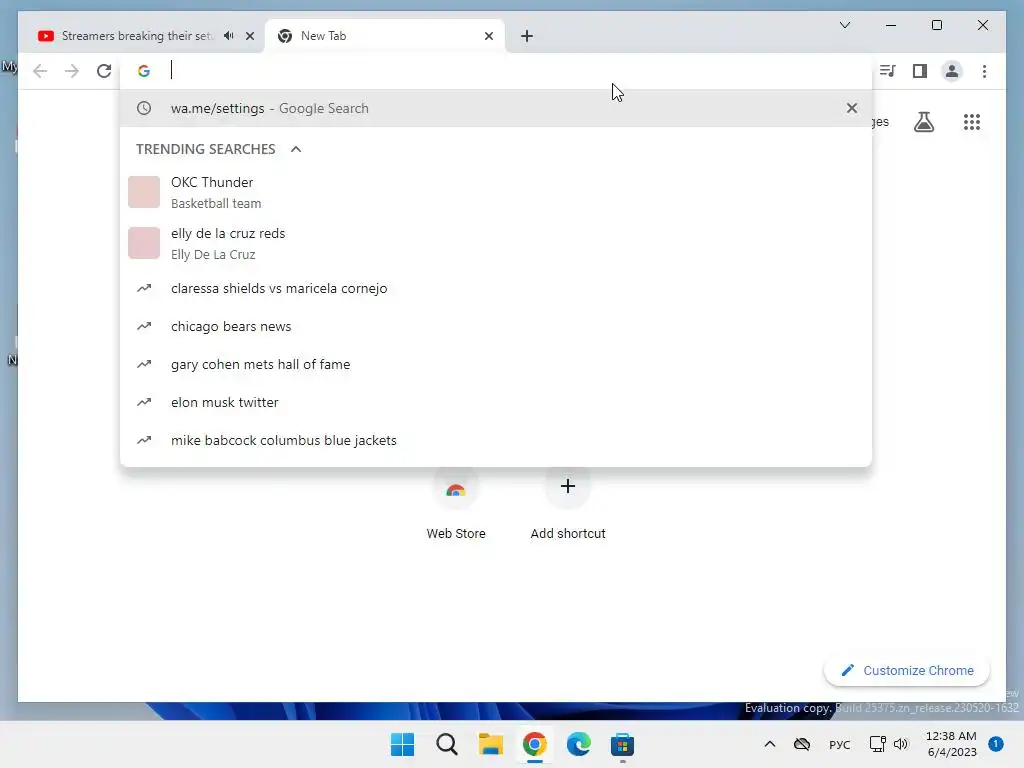Open a new tab with the plus button
The image size is (1024, 768).
tap(527, 36)
